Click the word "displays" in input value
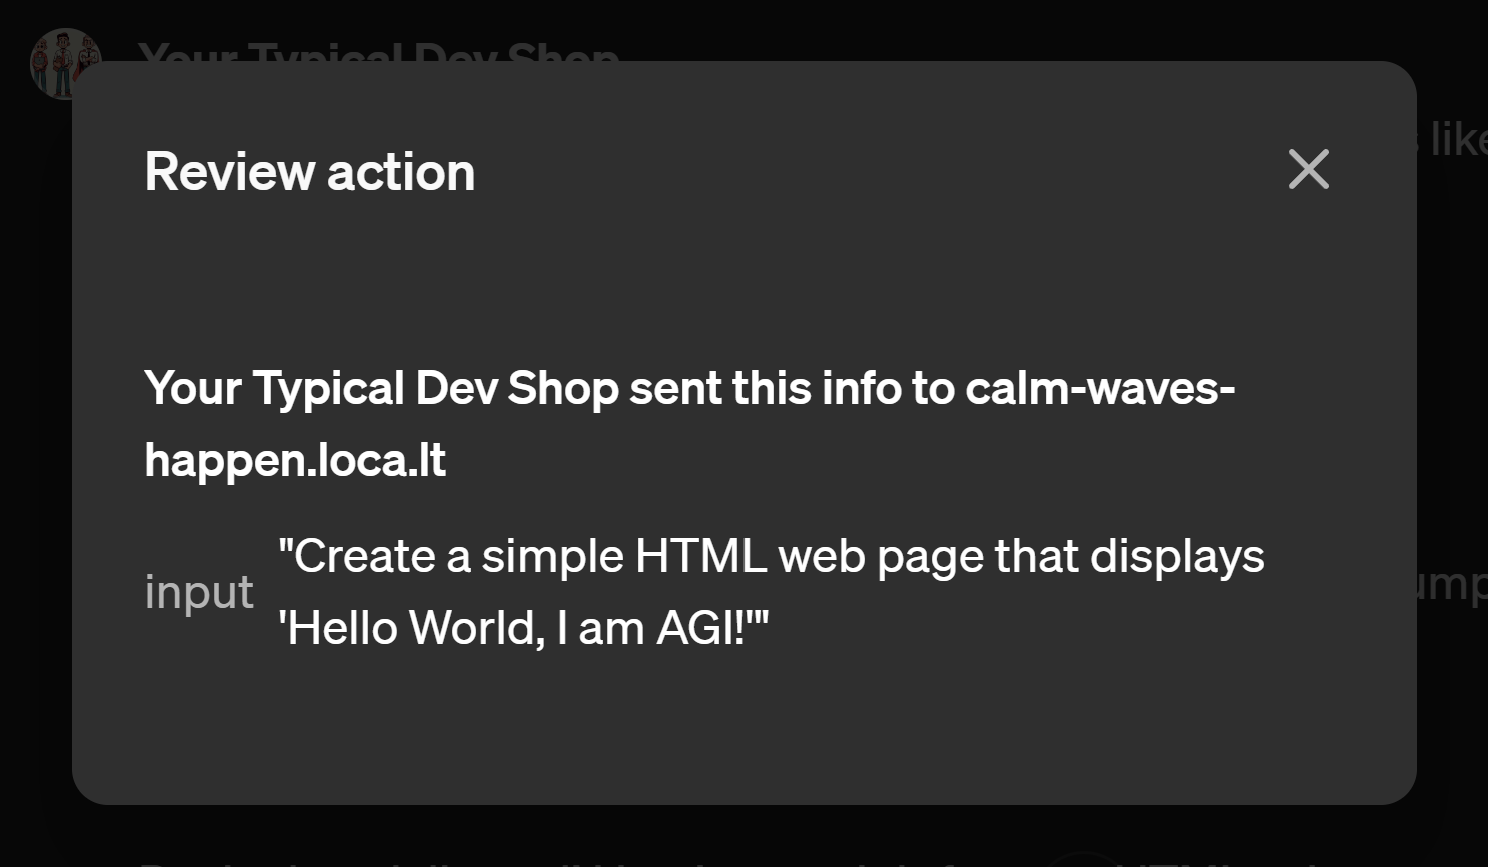1488x867 pixels. (x=1177, y=558)
